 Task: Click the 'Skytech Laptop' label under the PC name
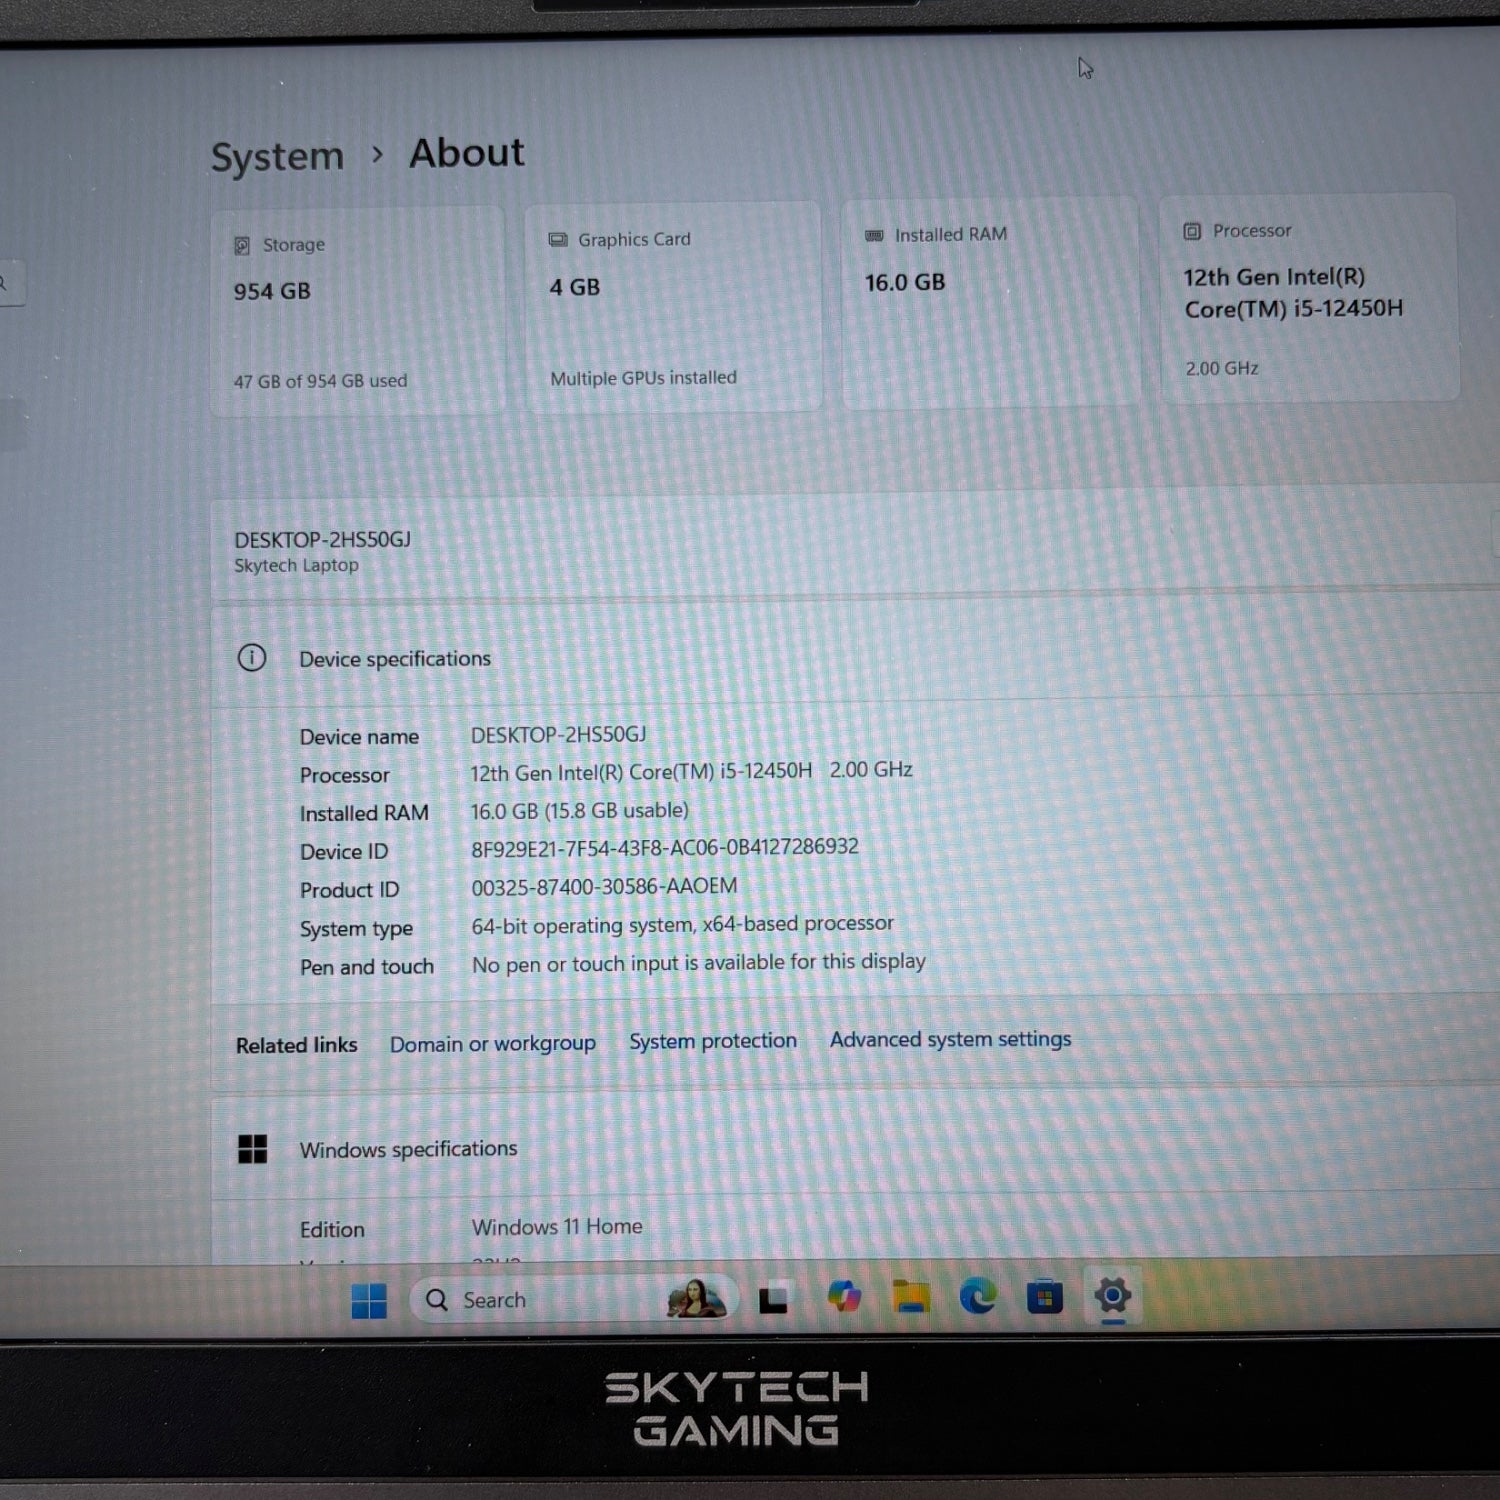[x=296, y=566]
